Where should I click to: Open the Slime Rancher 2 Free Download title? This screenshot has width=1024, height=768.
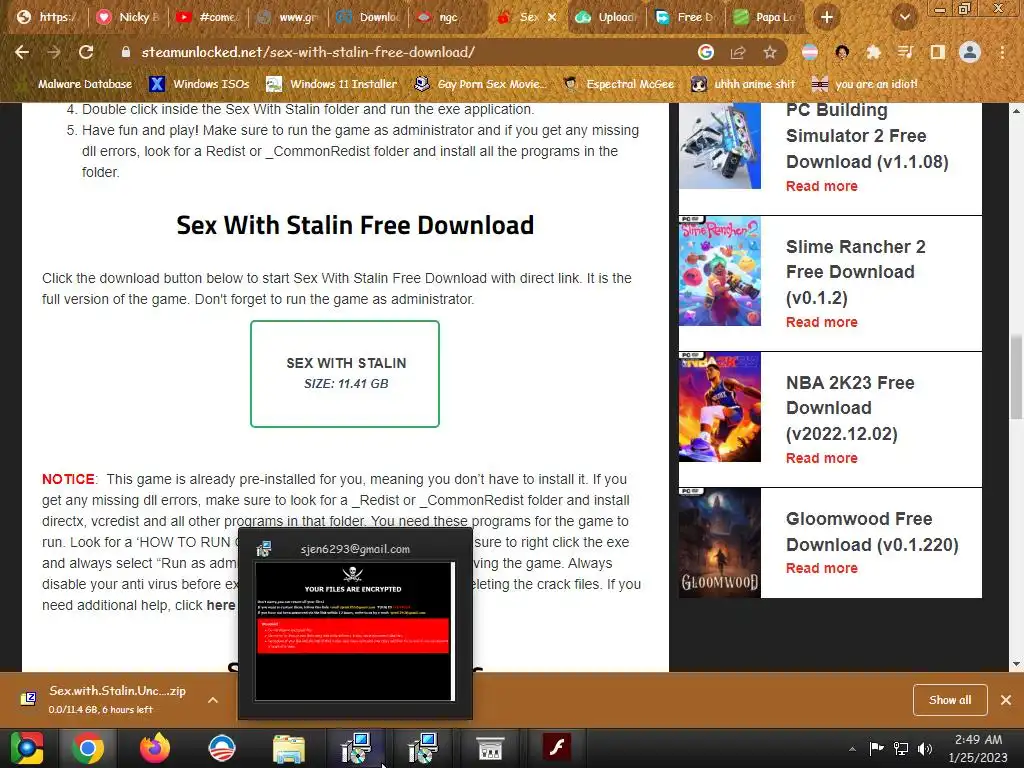pos(856,272)
